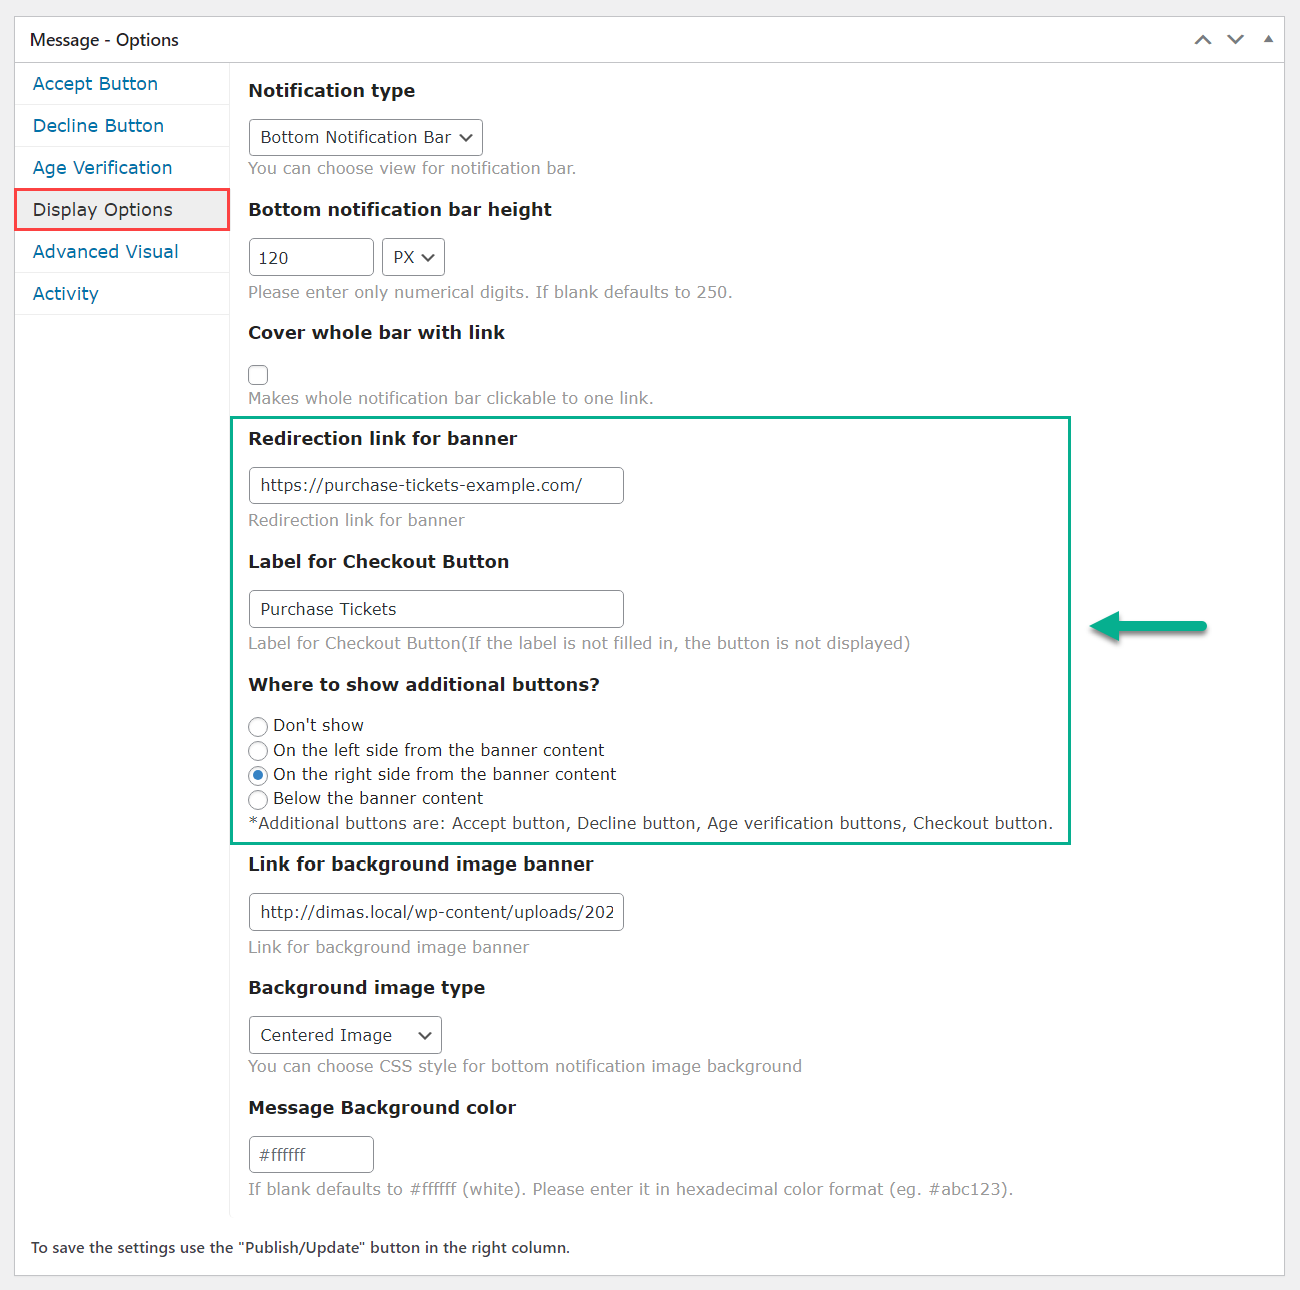Edit the background image banner link field
Screen dimensions: 1300x1290
pos(436,912)
